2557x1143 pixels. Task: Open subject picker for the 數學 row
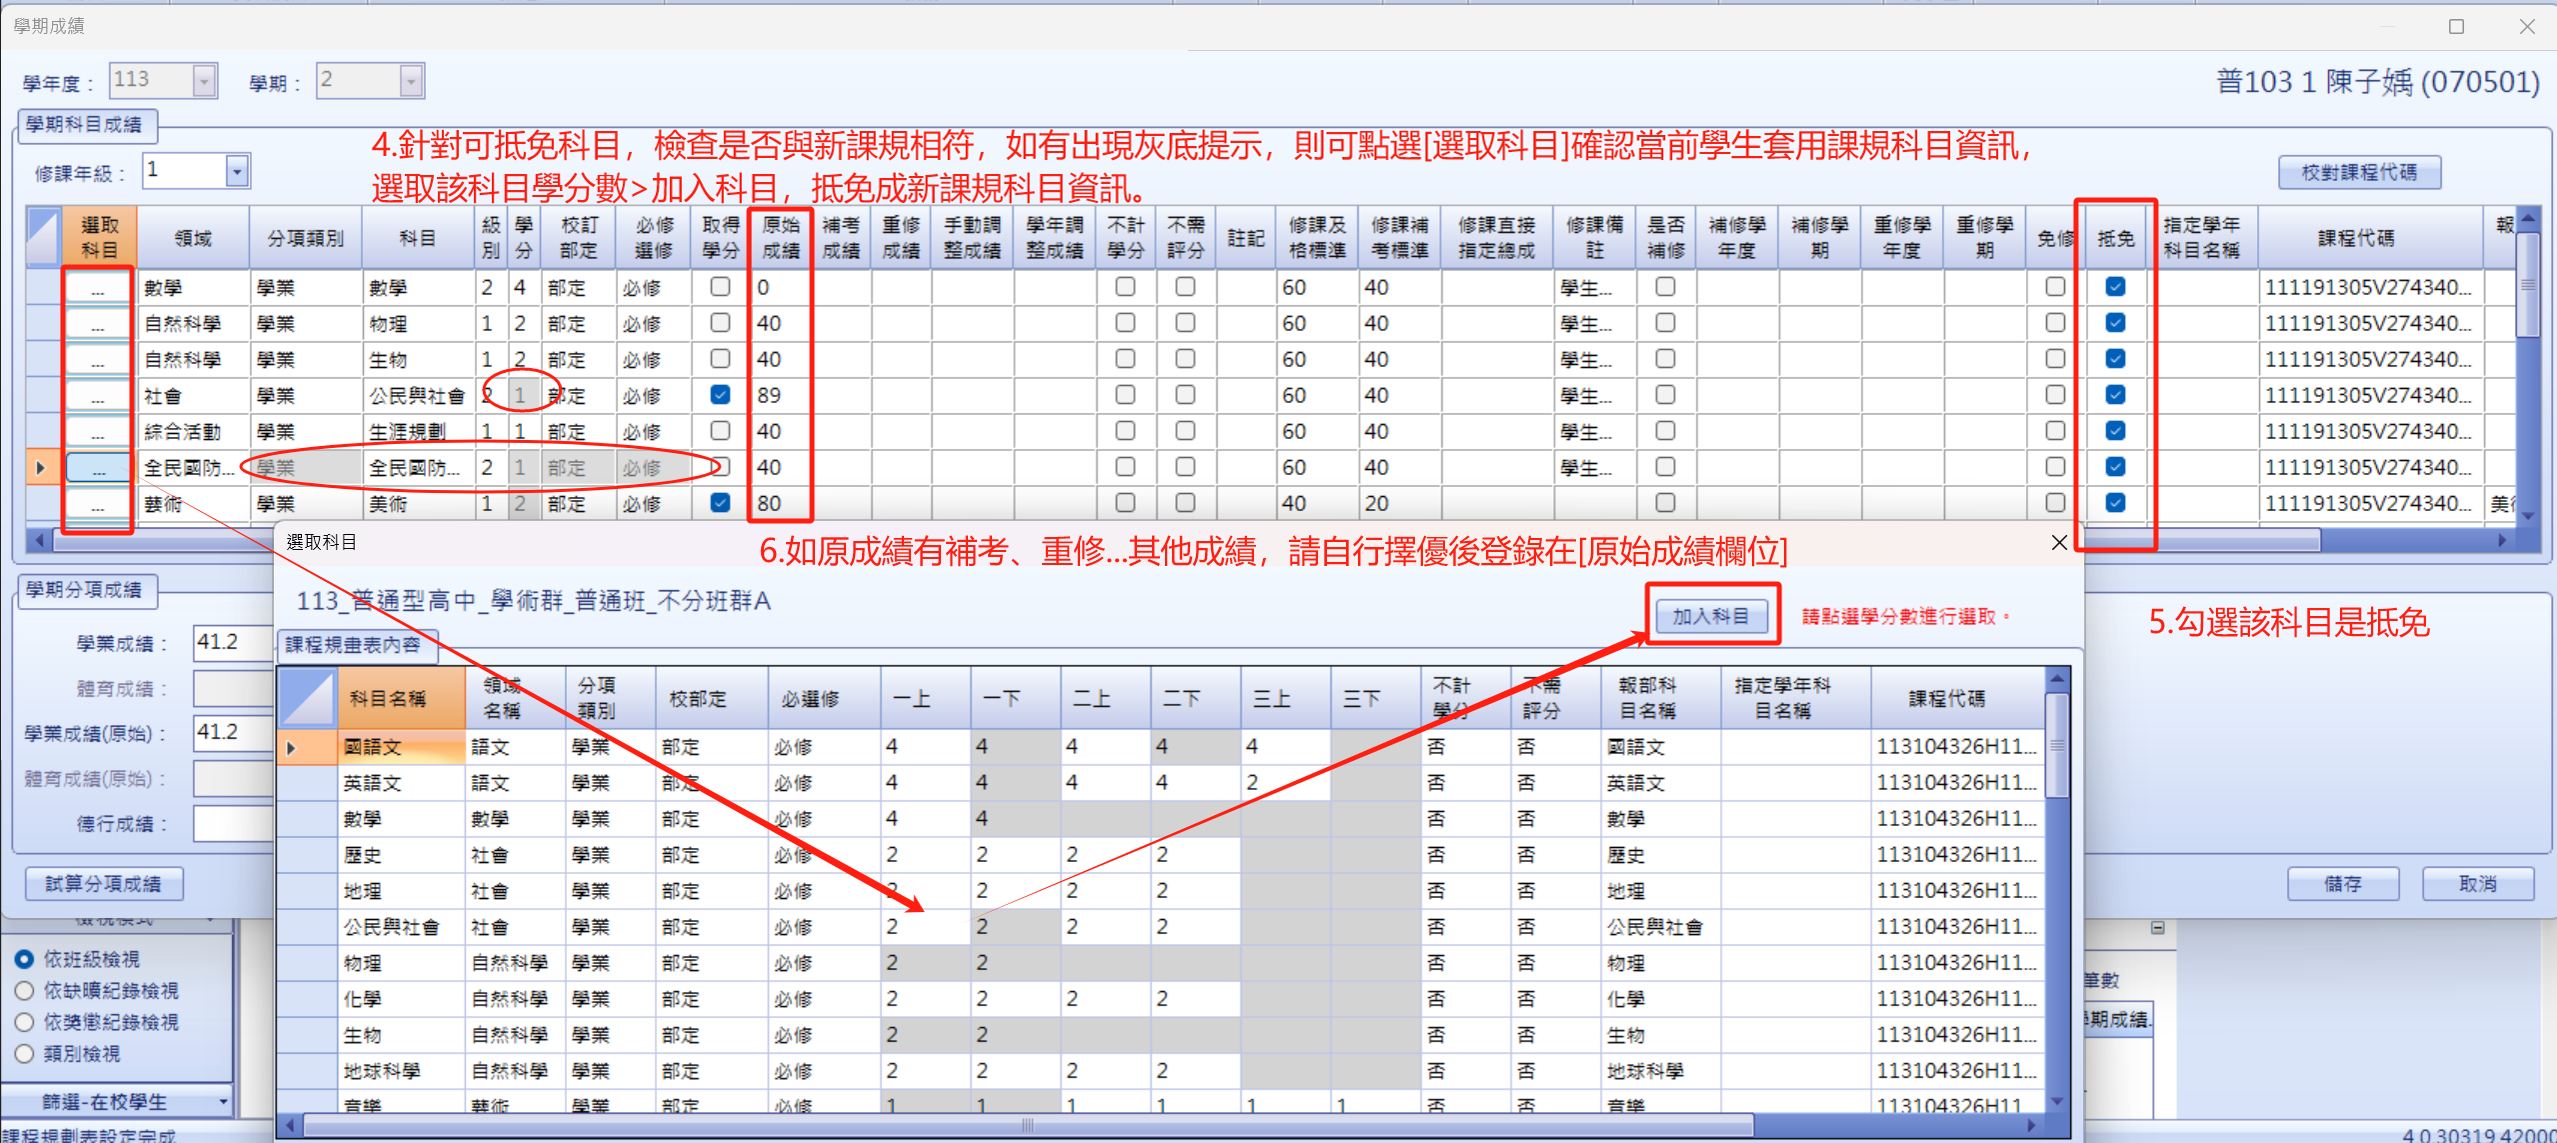coord(97,288)
